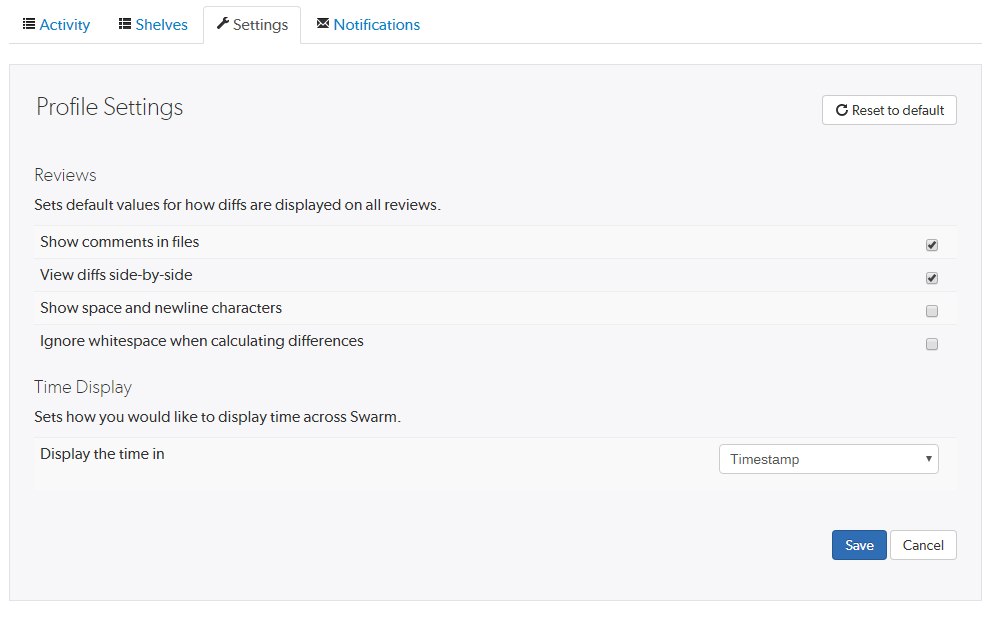Enable Show space and newline characters
This screenshot has width=994, height=617.
pyautogui.click(x=931, y=311)
